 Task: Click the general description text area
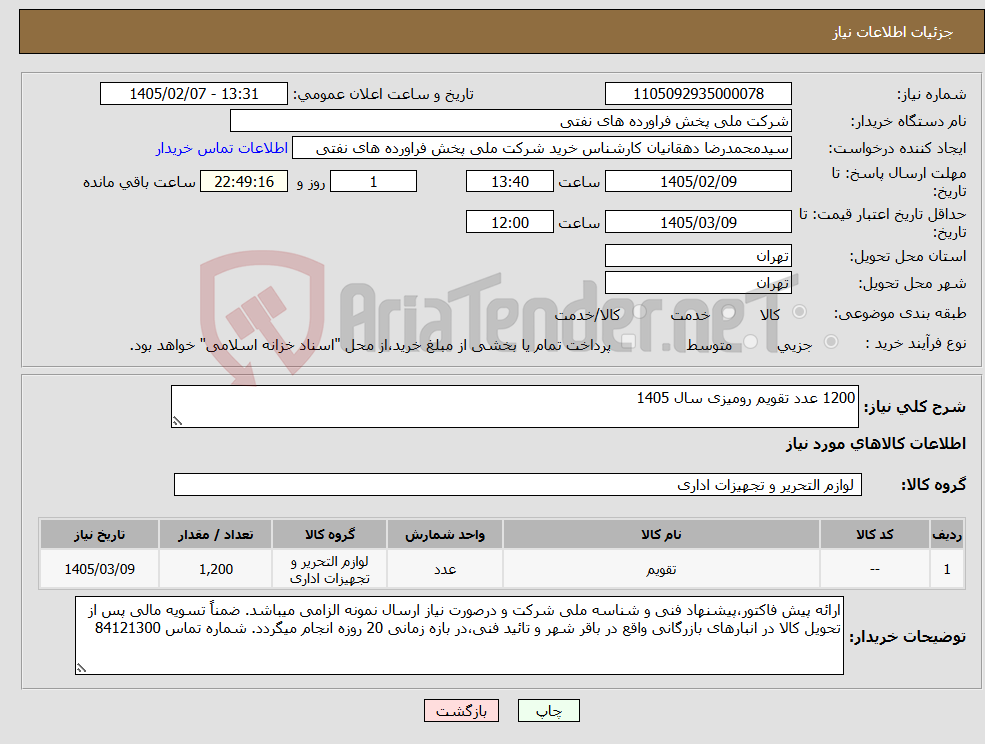coord(514,407)
